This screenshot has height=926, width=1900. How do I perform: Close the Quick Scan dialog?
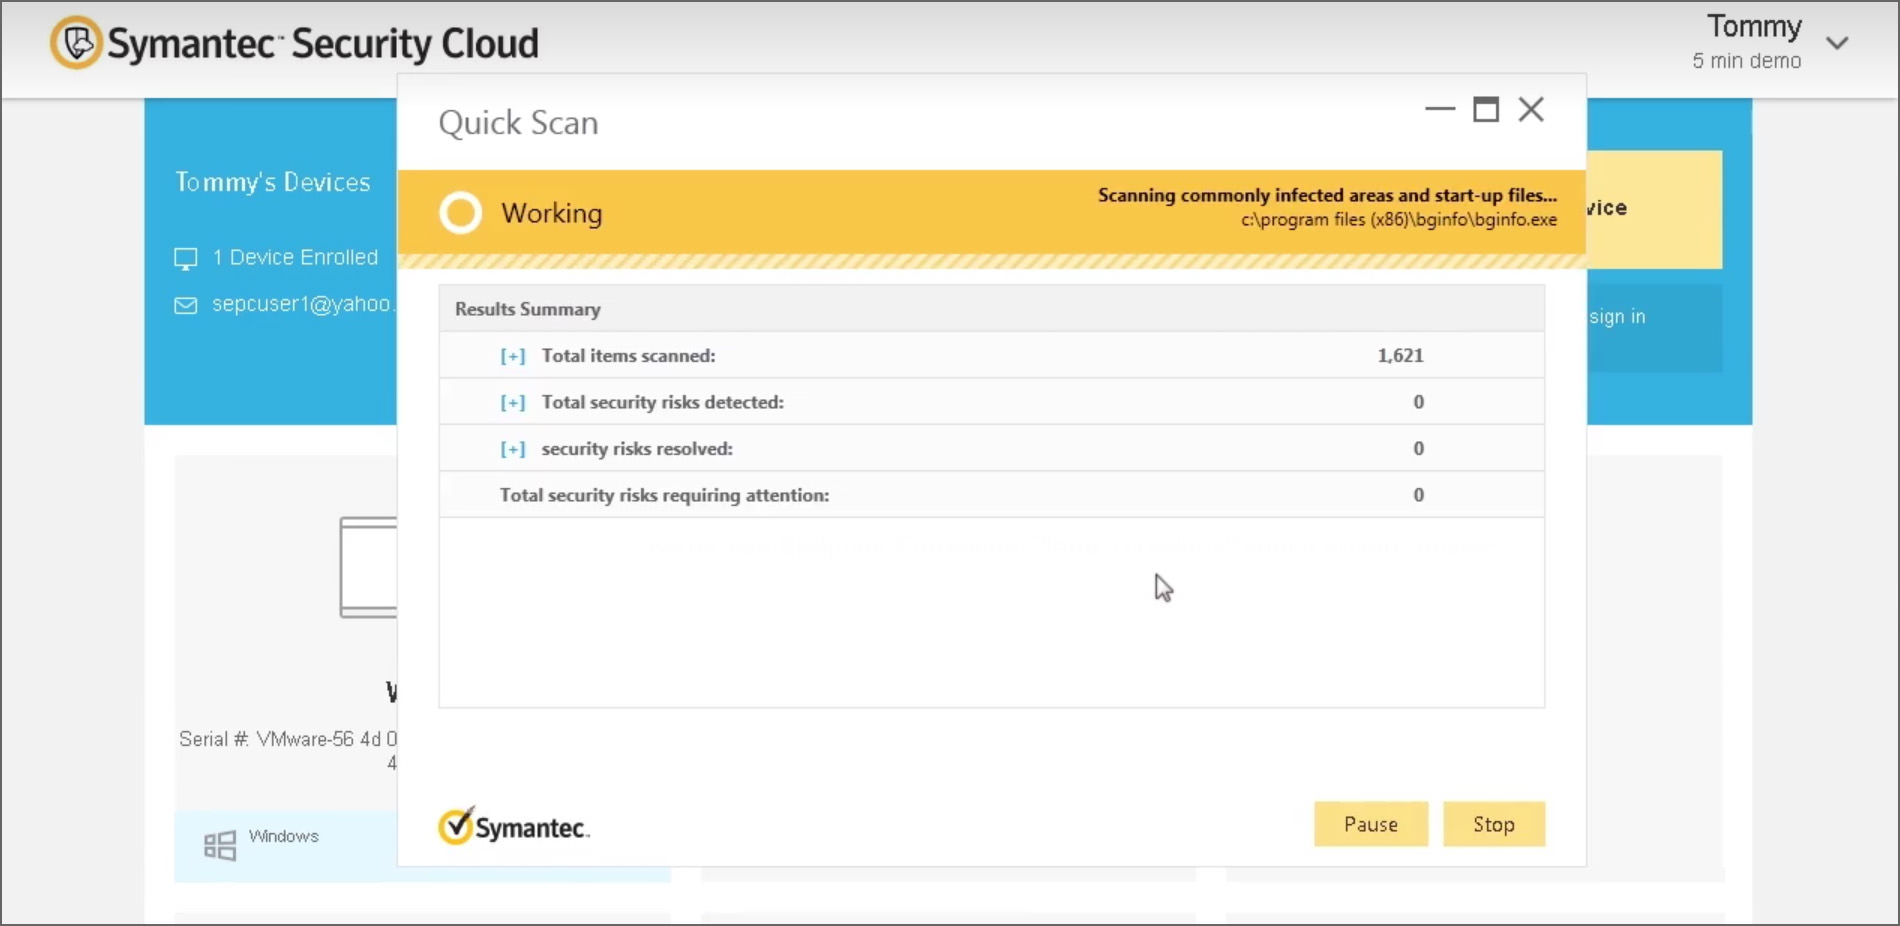[x=1531, y=109]
